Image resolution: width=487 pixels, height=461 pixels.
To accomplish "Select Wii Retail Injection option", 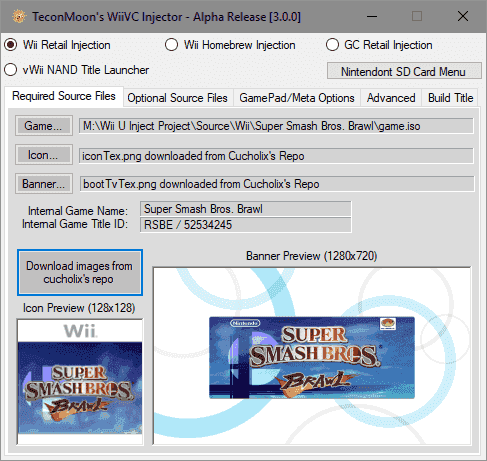I will (58, 45).
